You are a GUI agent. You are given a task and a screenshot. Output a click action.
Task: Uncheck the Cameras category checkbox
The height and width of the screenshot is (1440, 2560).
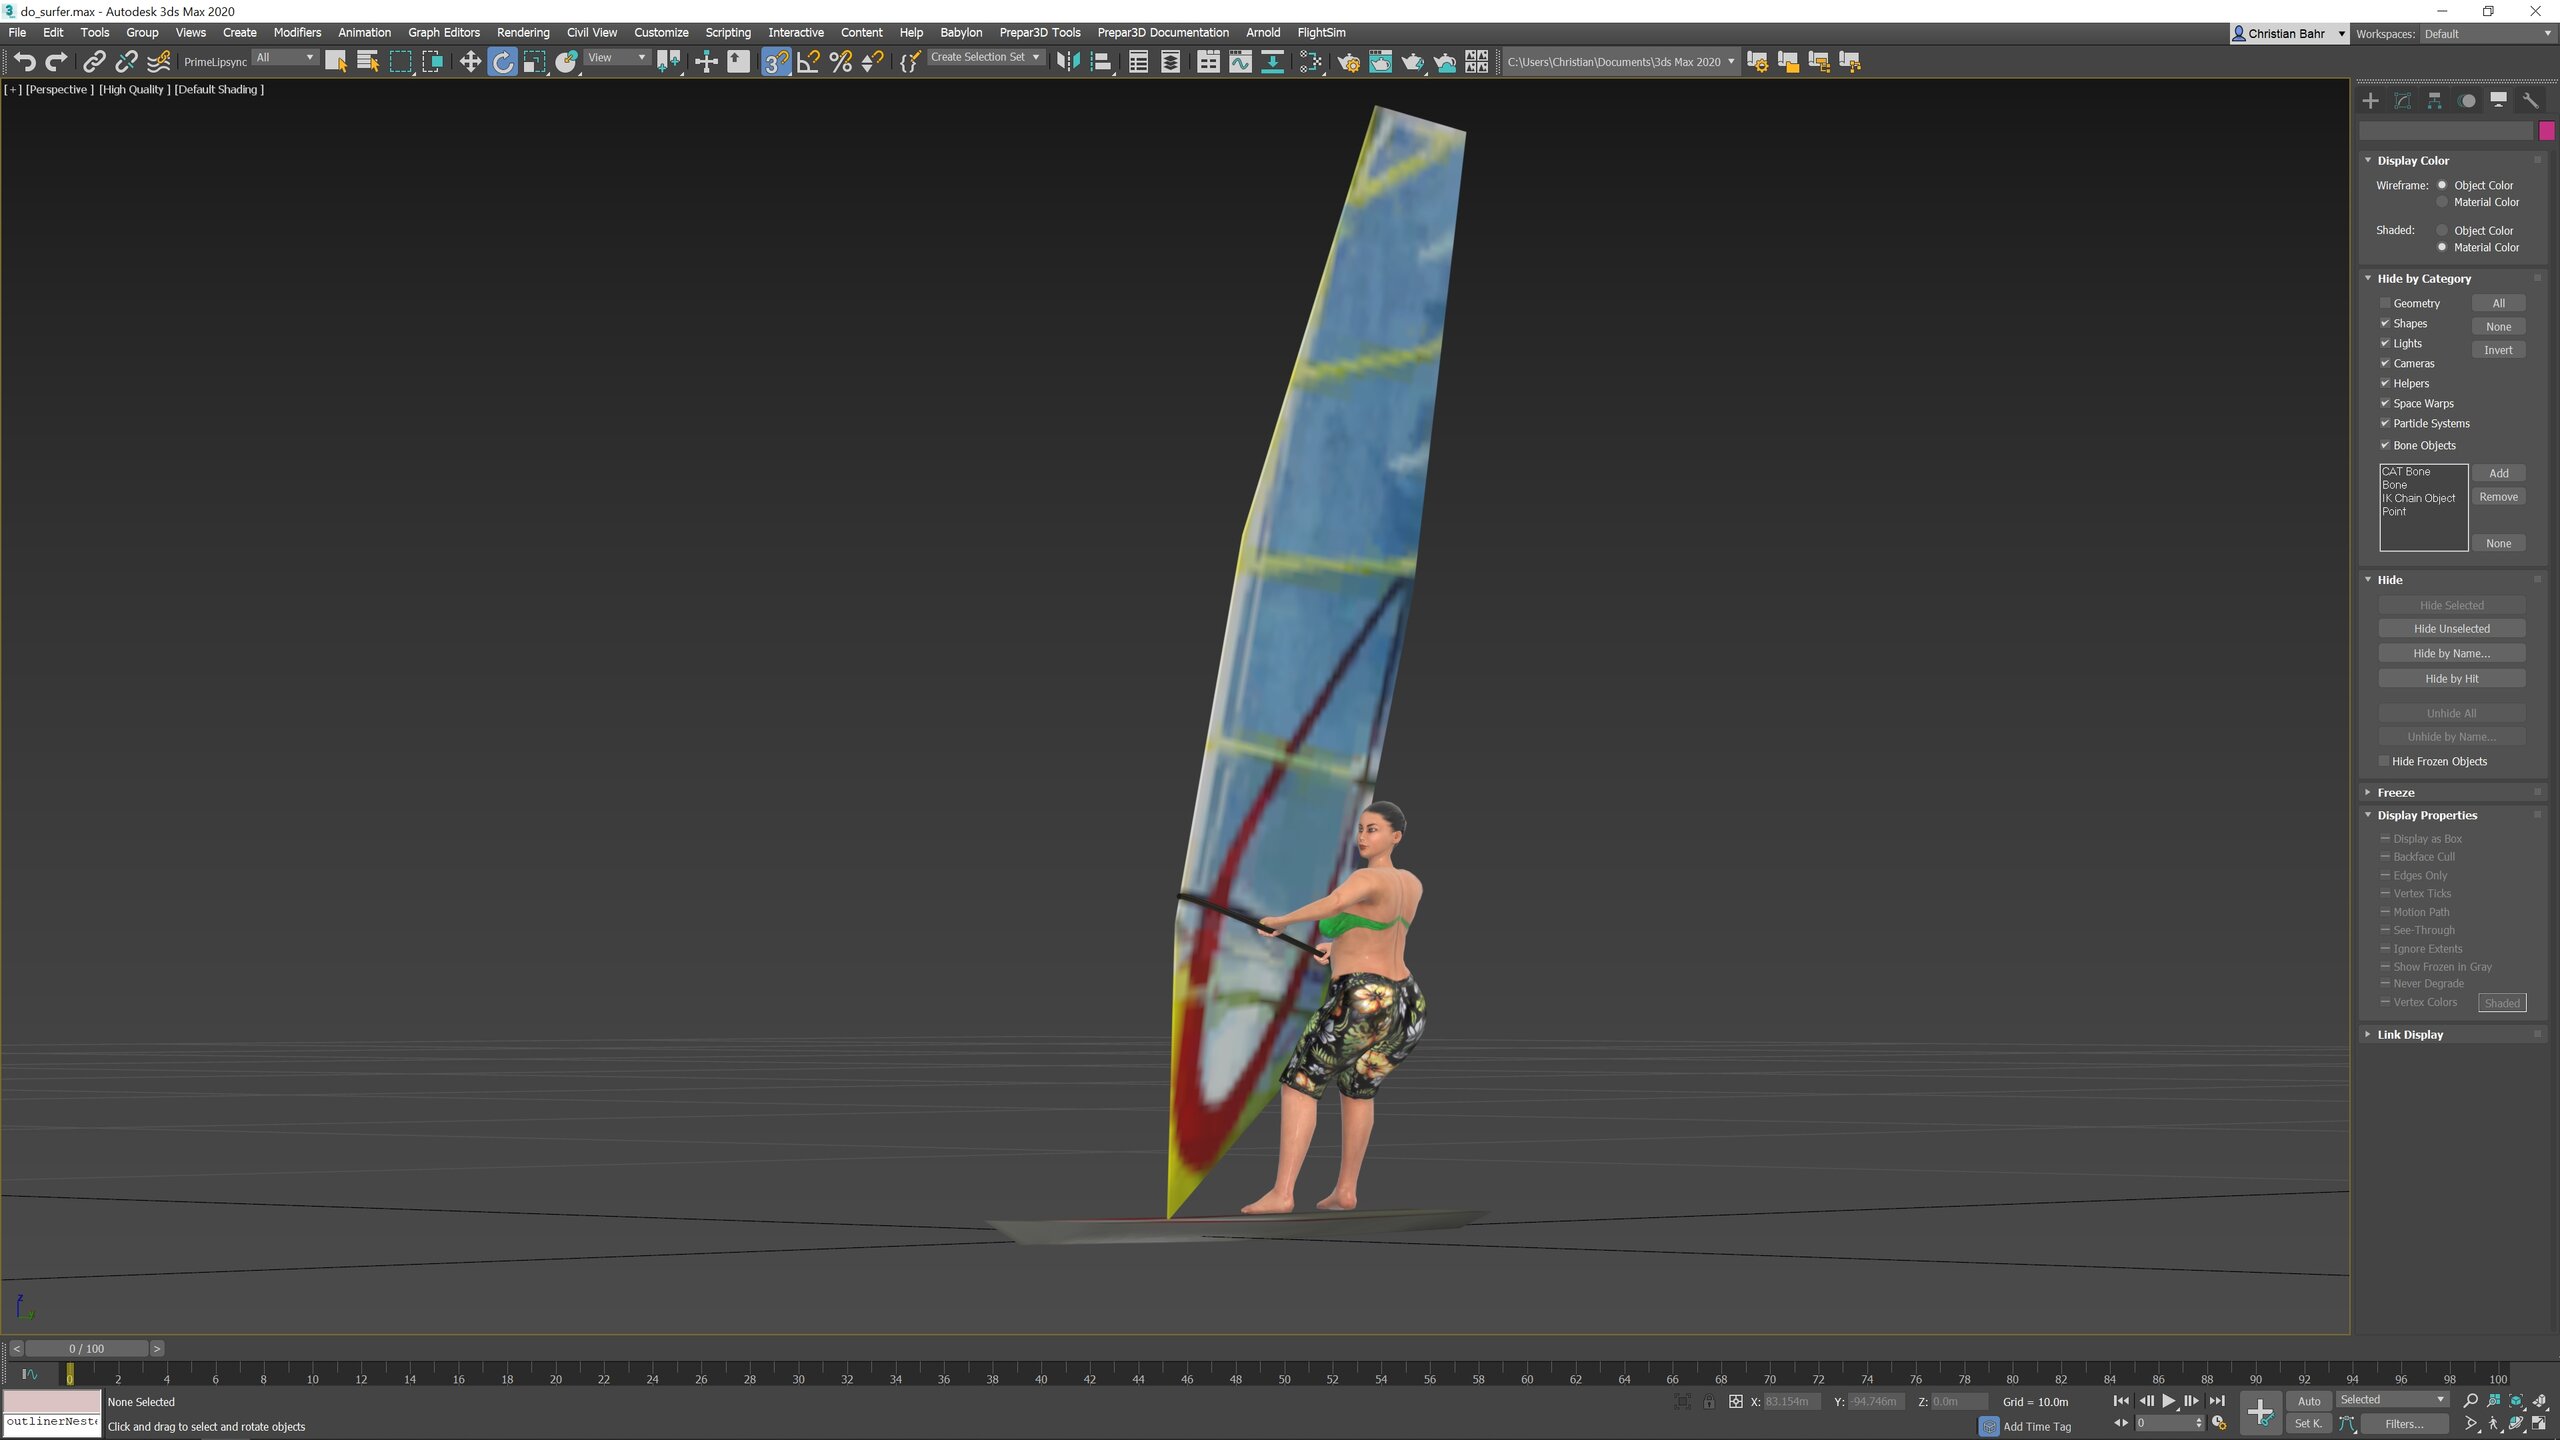2385,363
